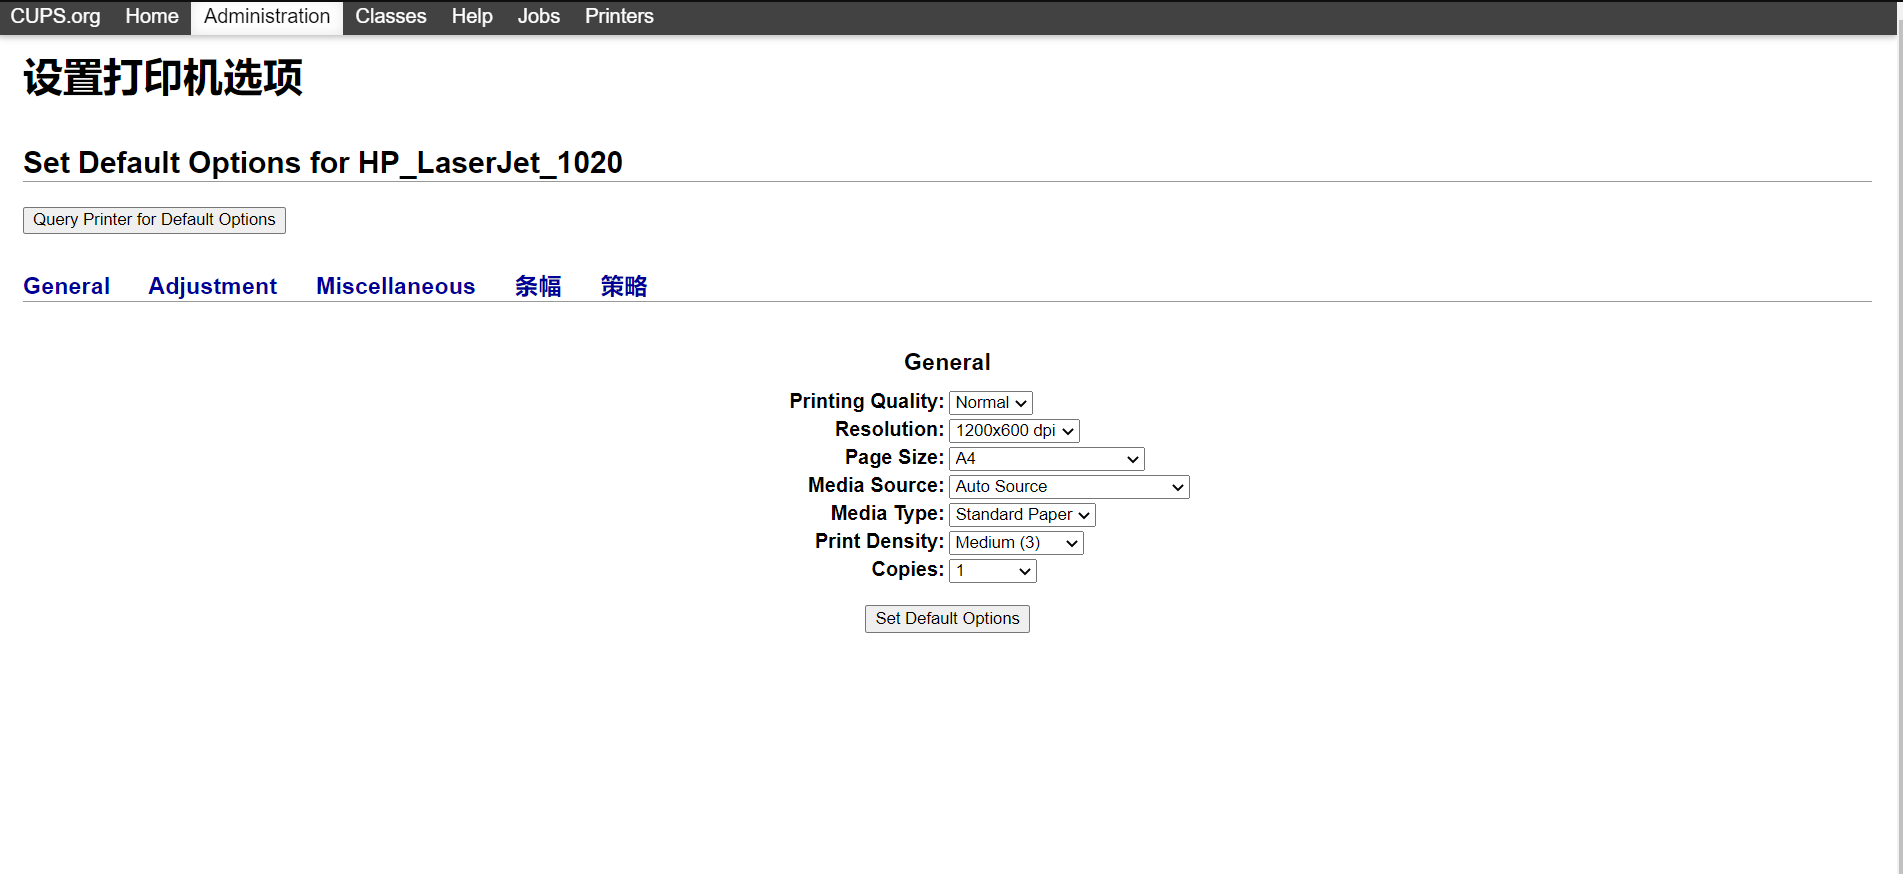
Task: Open the CUPS.org link
Action: click(55, 16)
